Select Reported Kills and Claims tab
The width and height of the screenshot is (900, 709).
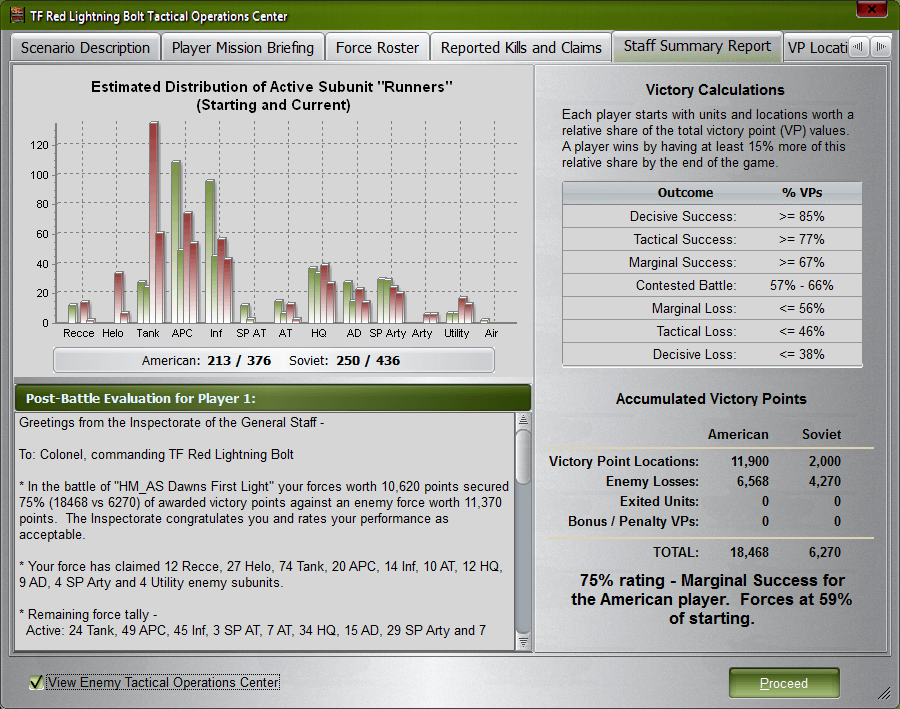click(521, 48)
